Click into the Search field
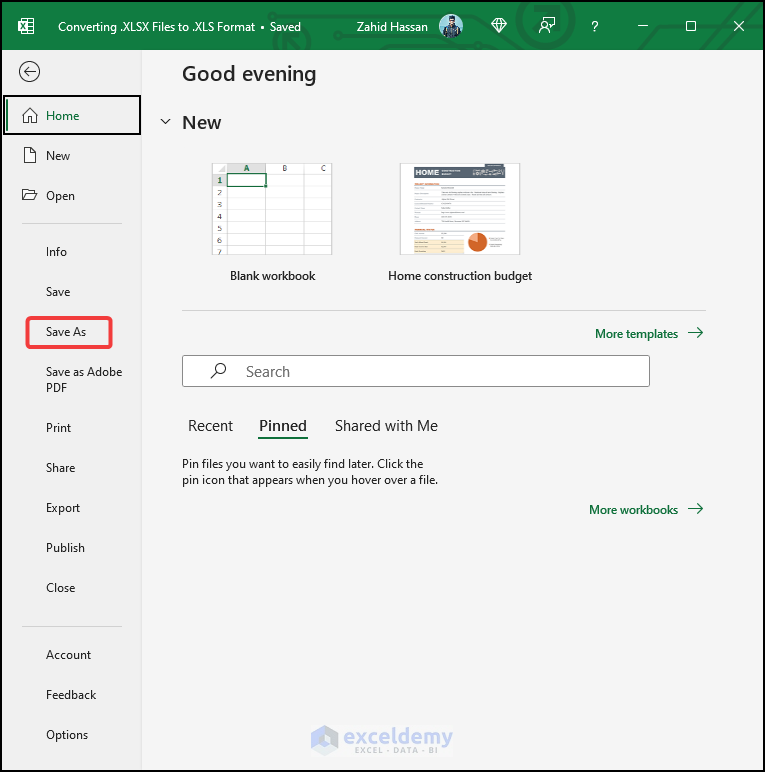Image resolution: width=765 pixels, height=772 pixels. point(415,371)
